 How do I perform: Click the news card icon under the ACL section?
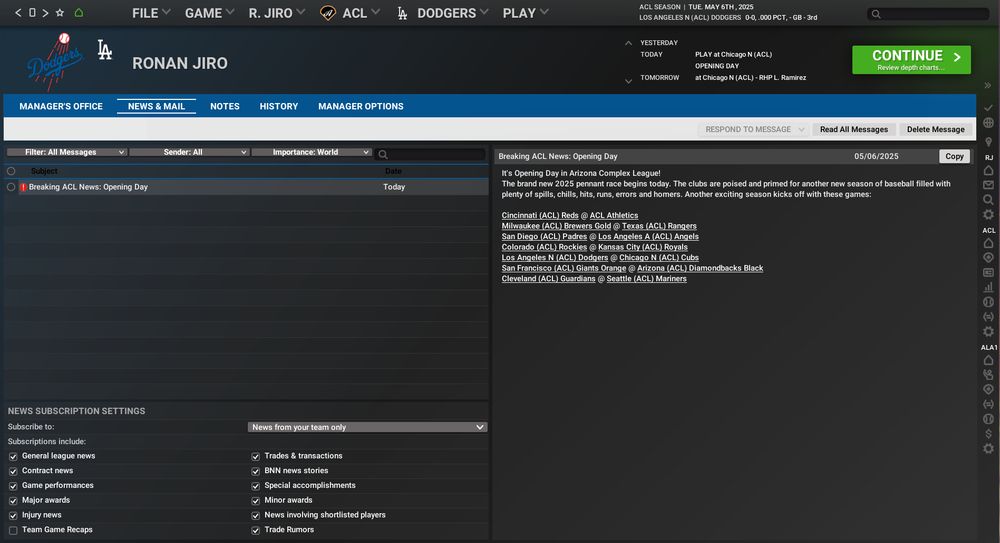point(988,272)
